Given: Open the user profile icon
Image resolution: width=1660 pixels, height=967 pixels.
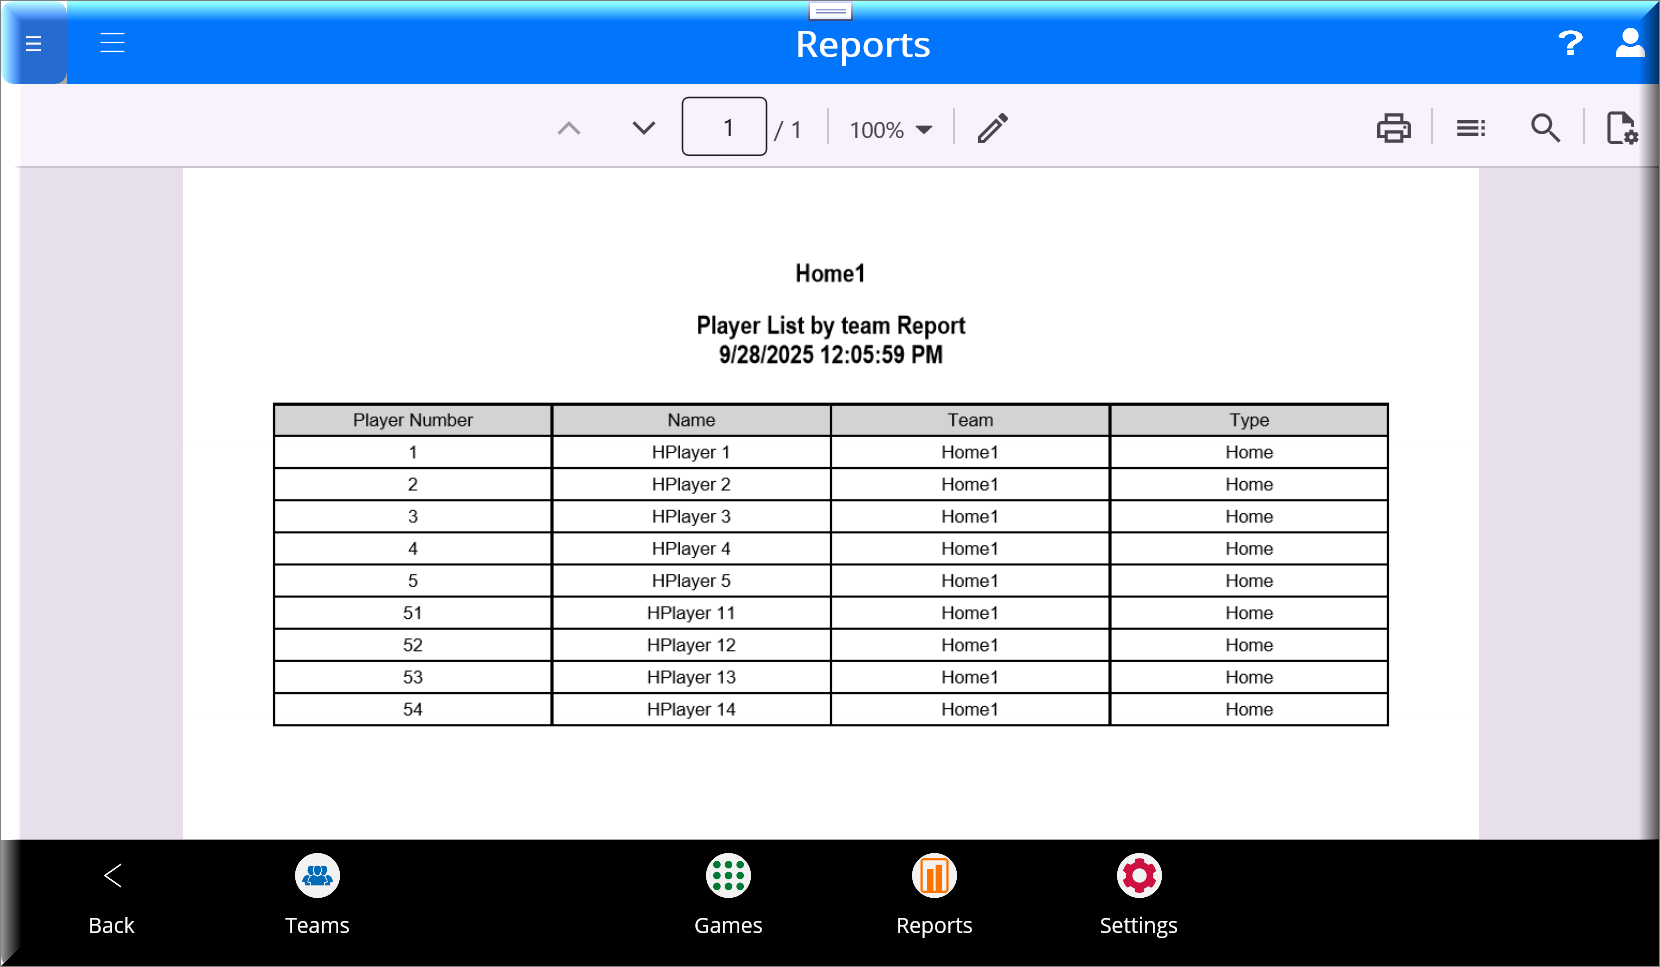Looking at the screenshot, I should click(1630, 43).
